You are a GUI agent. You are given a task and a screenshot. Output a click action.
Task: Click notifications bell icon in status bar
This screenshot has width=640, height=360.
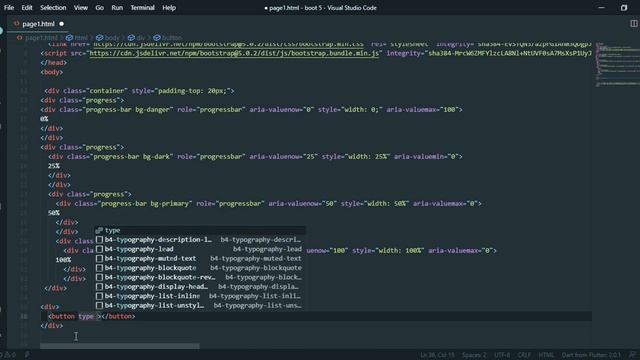(x=633, y=355)
